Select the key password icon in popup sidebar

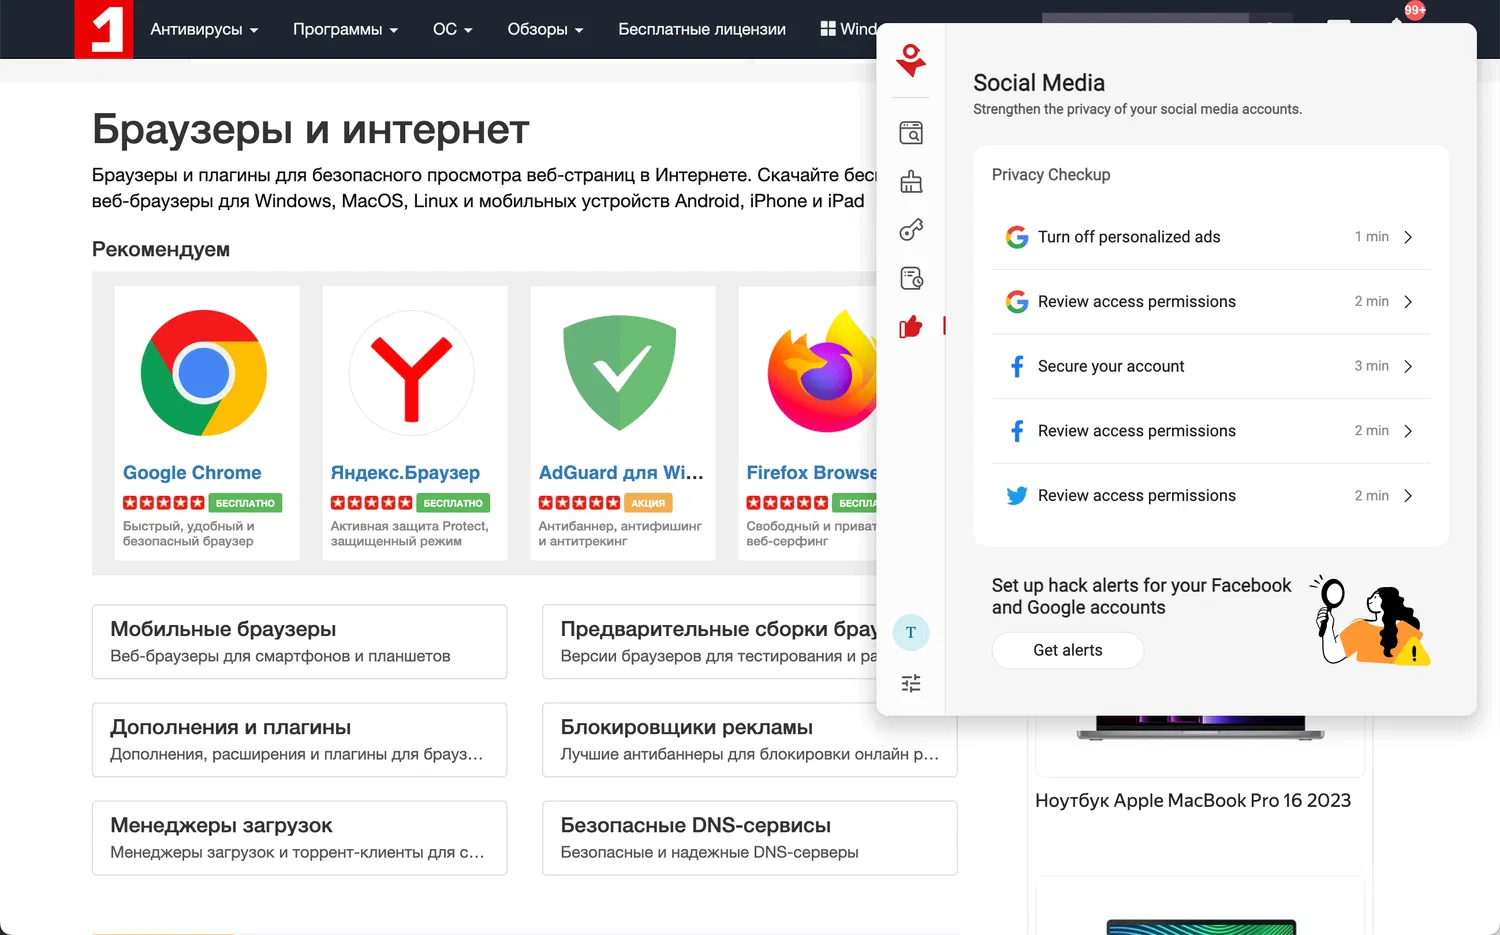[x=911, y=230]
